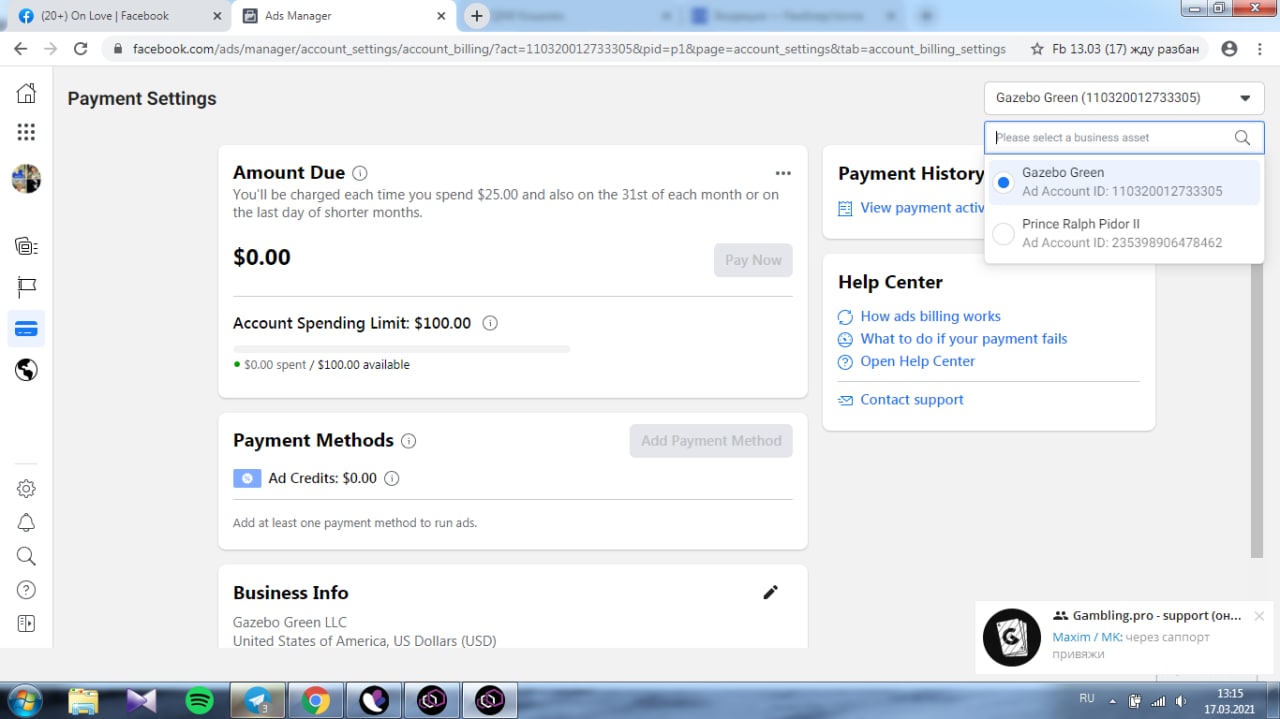1280x719 pixels.
Task: Dismiss the Gambling.pro notification popup
Action: click(1259, 616)
